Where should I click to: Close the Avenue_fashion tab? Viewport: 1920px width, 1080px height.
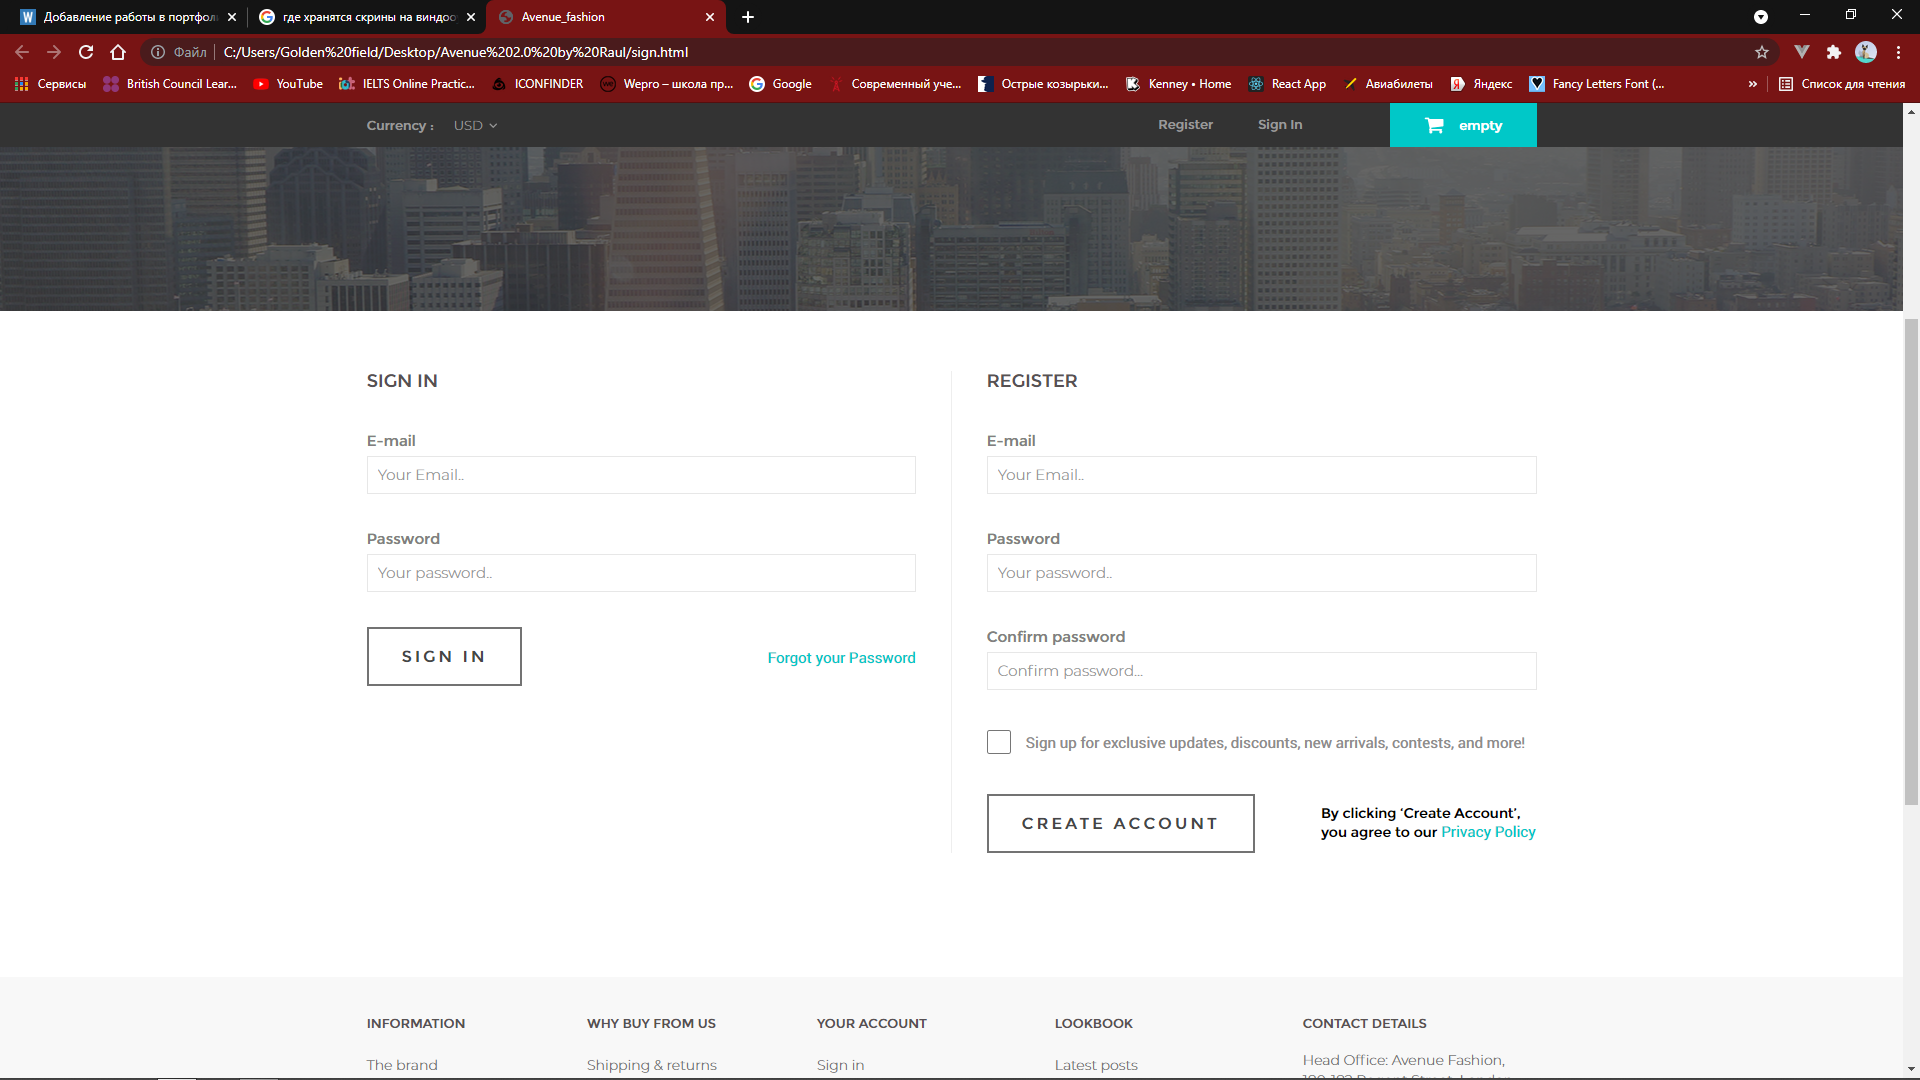[x=710, y=17]
